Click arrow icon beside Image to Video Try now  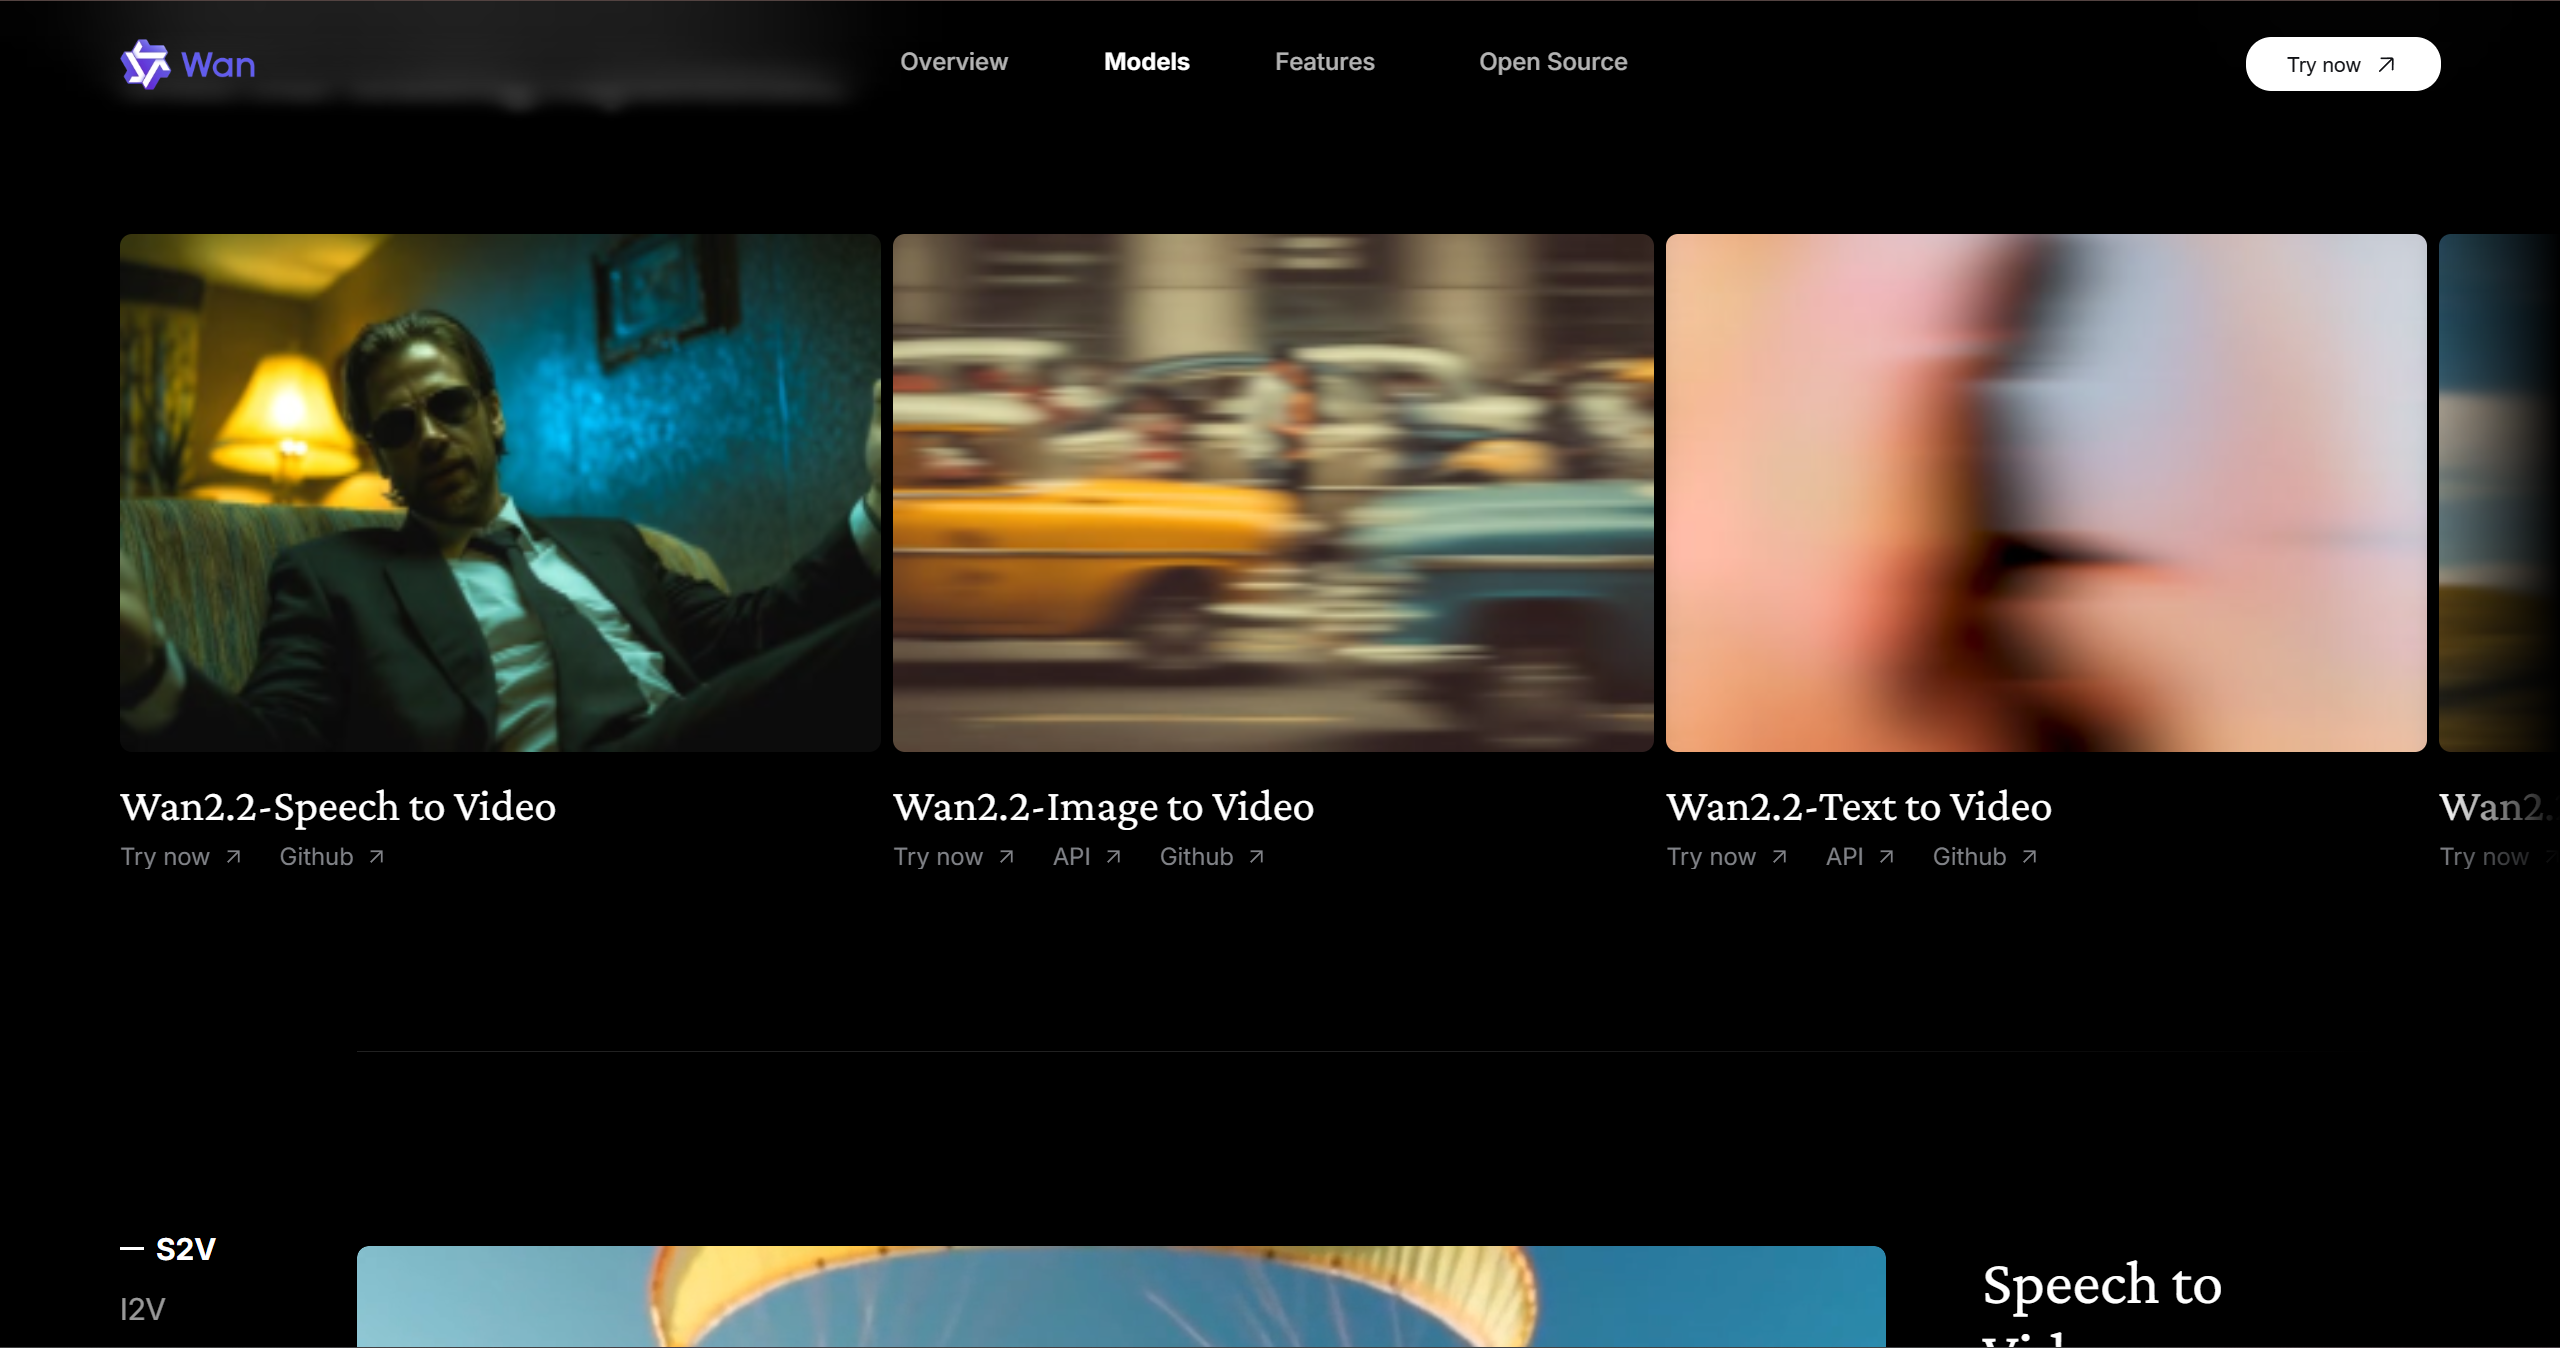(x=1007, y=856)
